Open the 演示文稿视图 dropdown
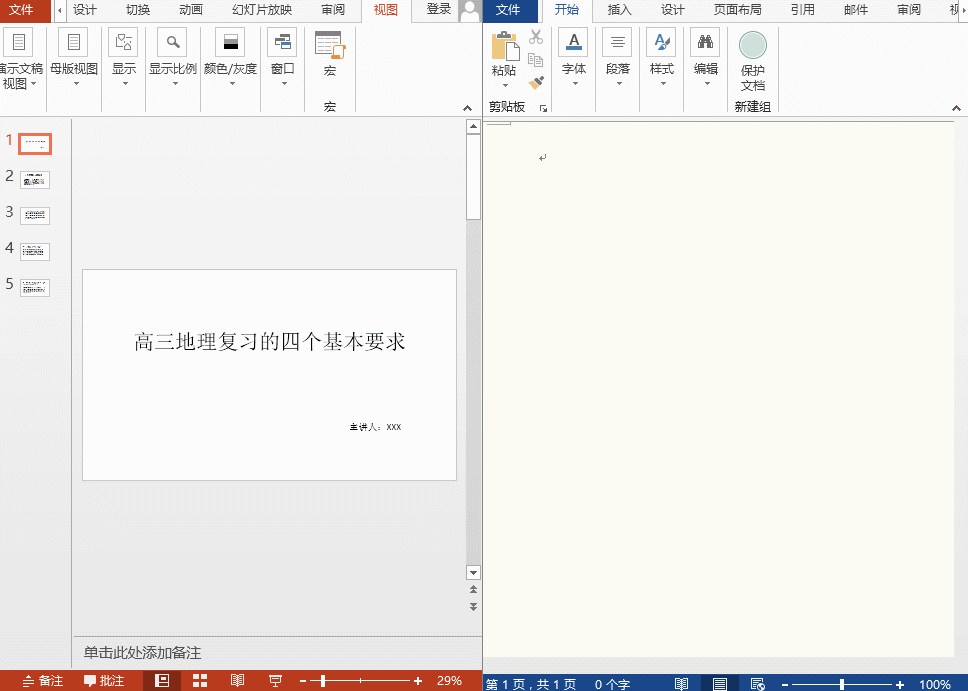Viewport: 968px width, 691px height. click(x=20, y=60)
